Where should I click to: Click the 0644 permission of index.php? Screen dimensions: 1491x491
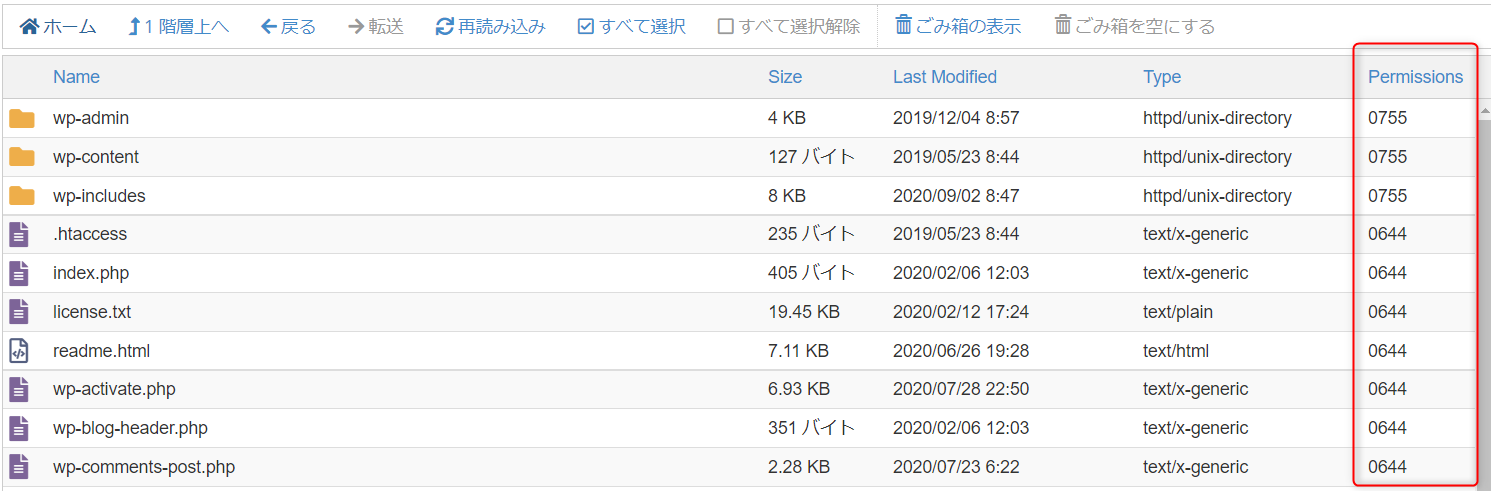click(1387, 273)
